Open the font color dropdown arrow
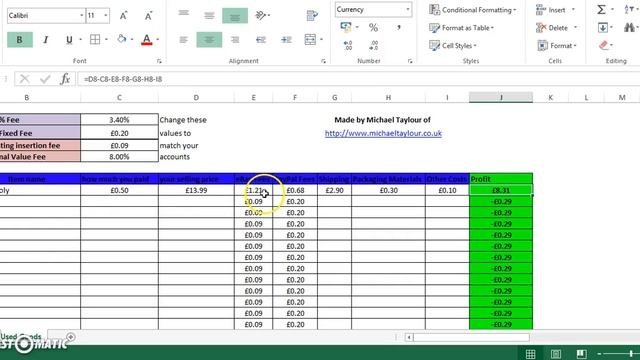Screen dimensions: 640x360 158,40
